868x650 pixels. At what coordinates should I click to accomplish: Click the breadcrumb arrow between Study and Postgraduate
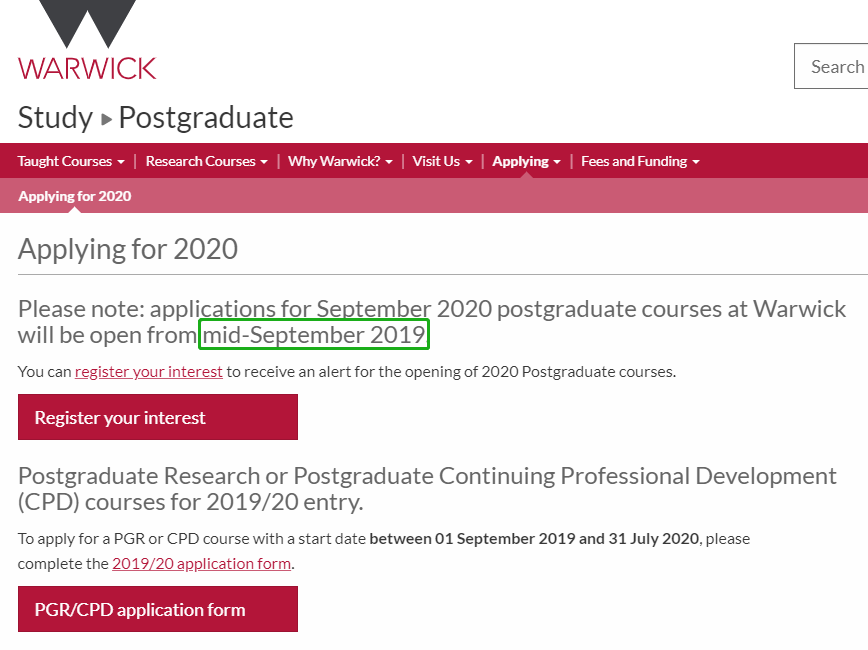tap(106, 119)
